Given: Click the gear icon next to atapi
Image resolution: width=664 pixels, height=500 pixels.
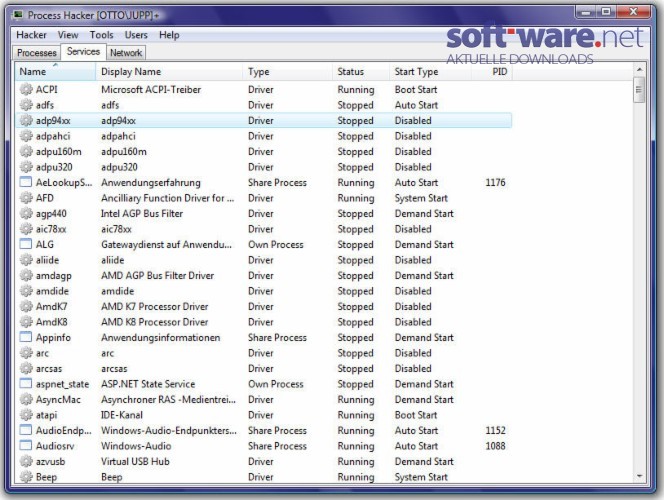Looking at the screenshot, I should point(26,415).
